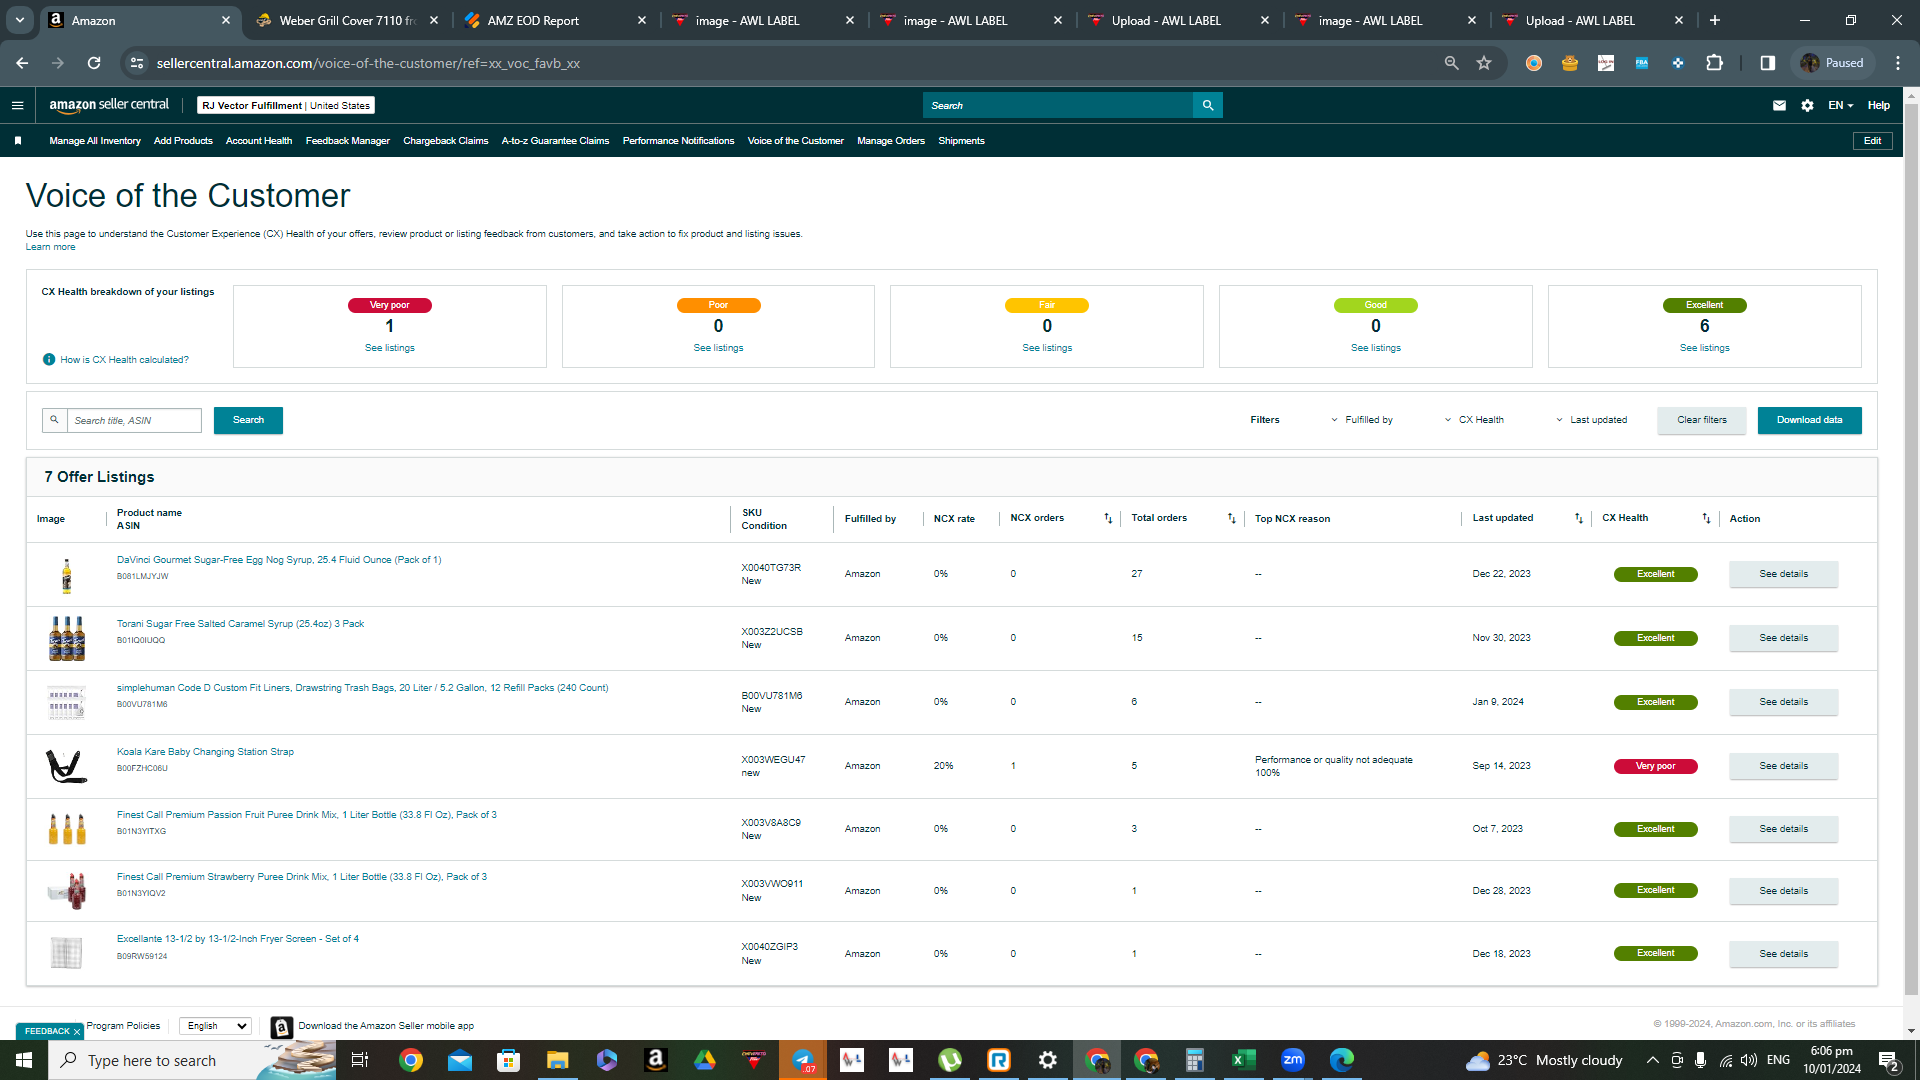Screen dimensions: 1920x1080
Task: Open File Explorer from the taskbar
Action: [557, 1060]
